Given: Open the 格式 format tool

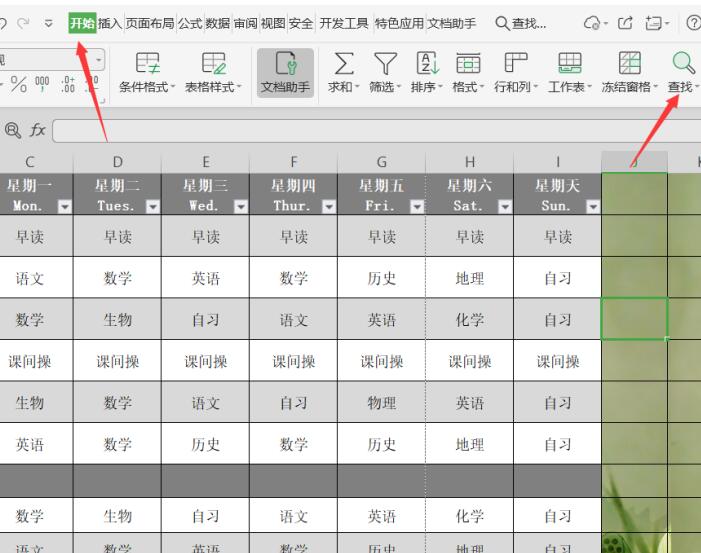Looking at the screenshot, I should tap(468, 72).
